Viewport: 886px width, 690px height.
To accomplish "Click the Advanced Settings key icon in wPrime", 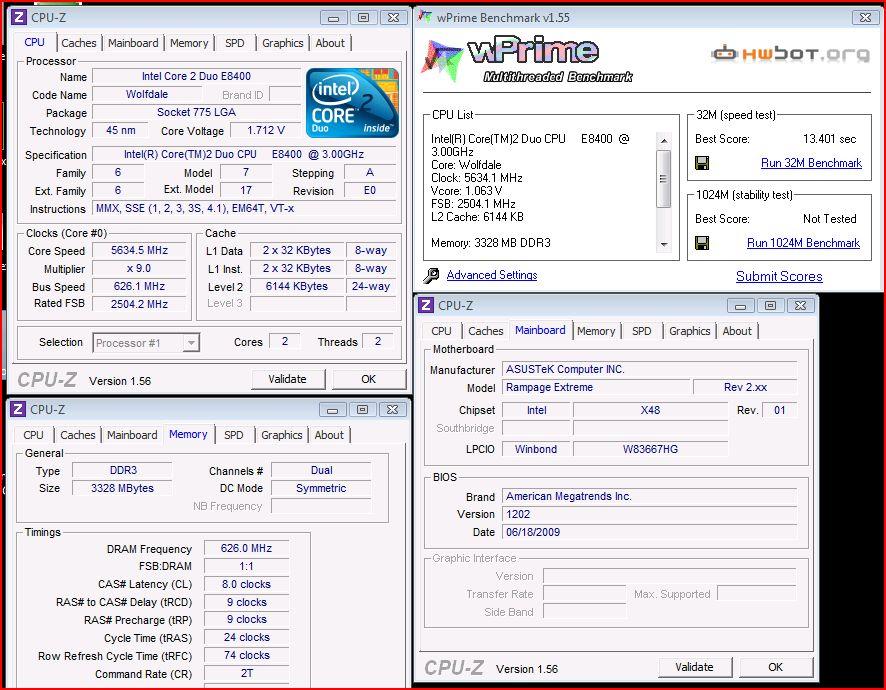I will coord(431,275).
